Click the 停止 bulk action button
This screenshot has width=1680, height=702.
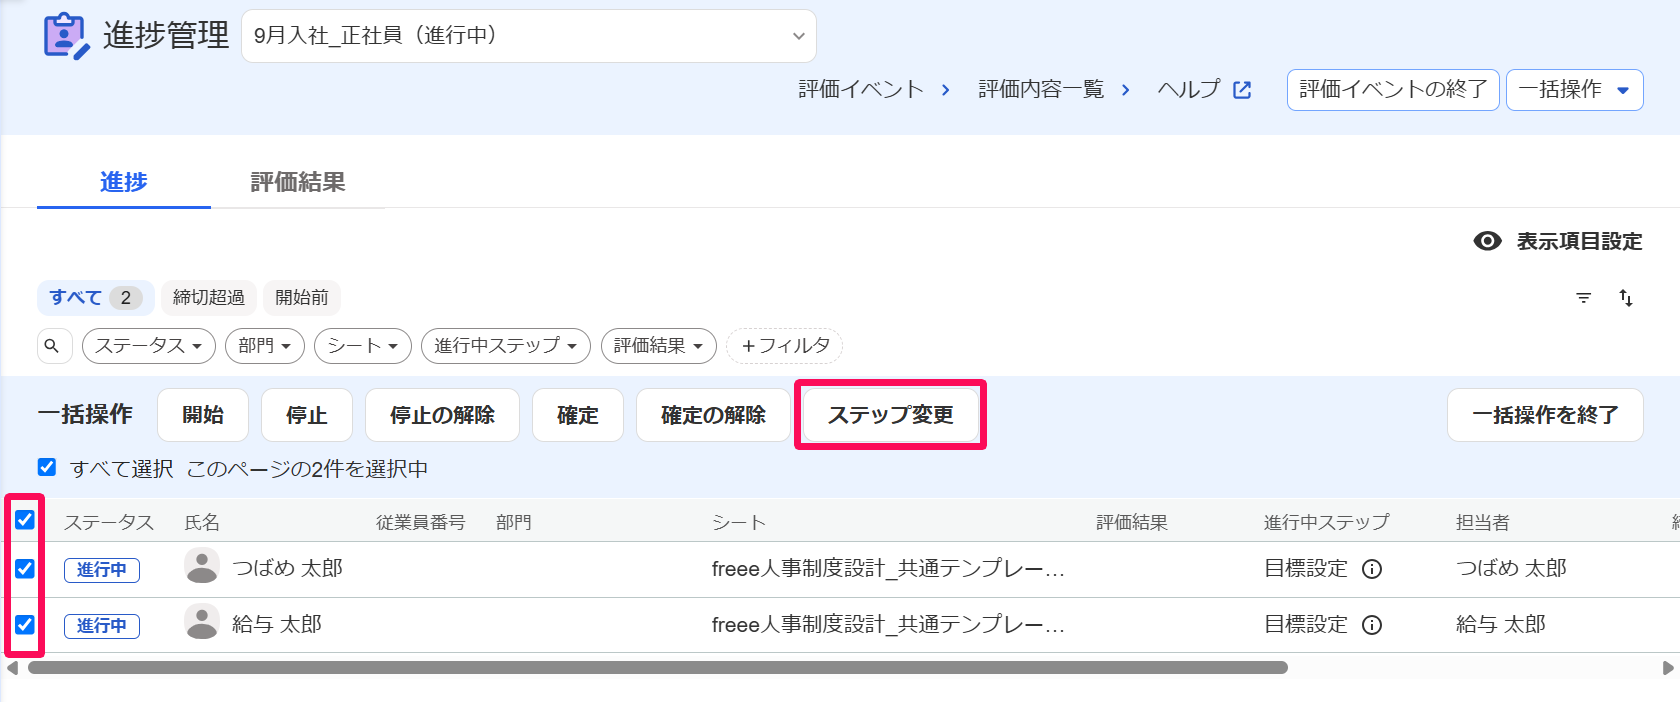tap(307, 415)
